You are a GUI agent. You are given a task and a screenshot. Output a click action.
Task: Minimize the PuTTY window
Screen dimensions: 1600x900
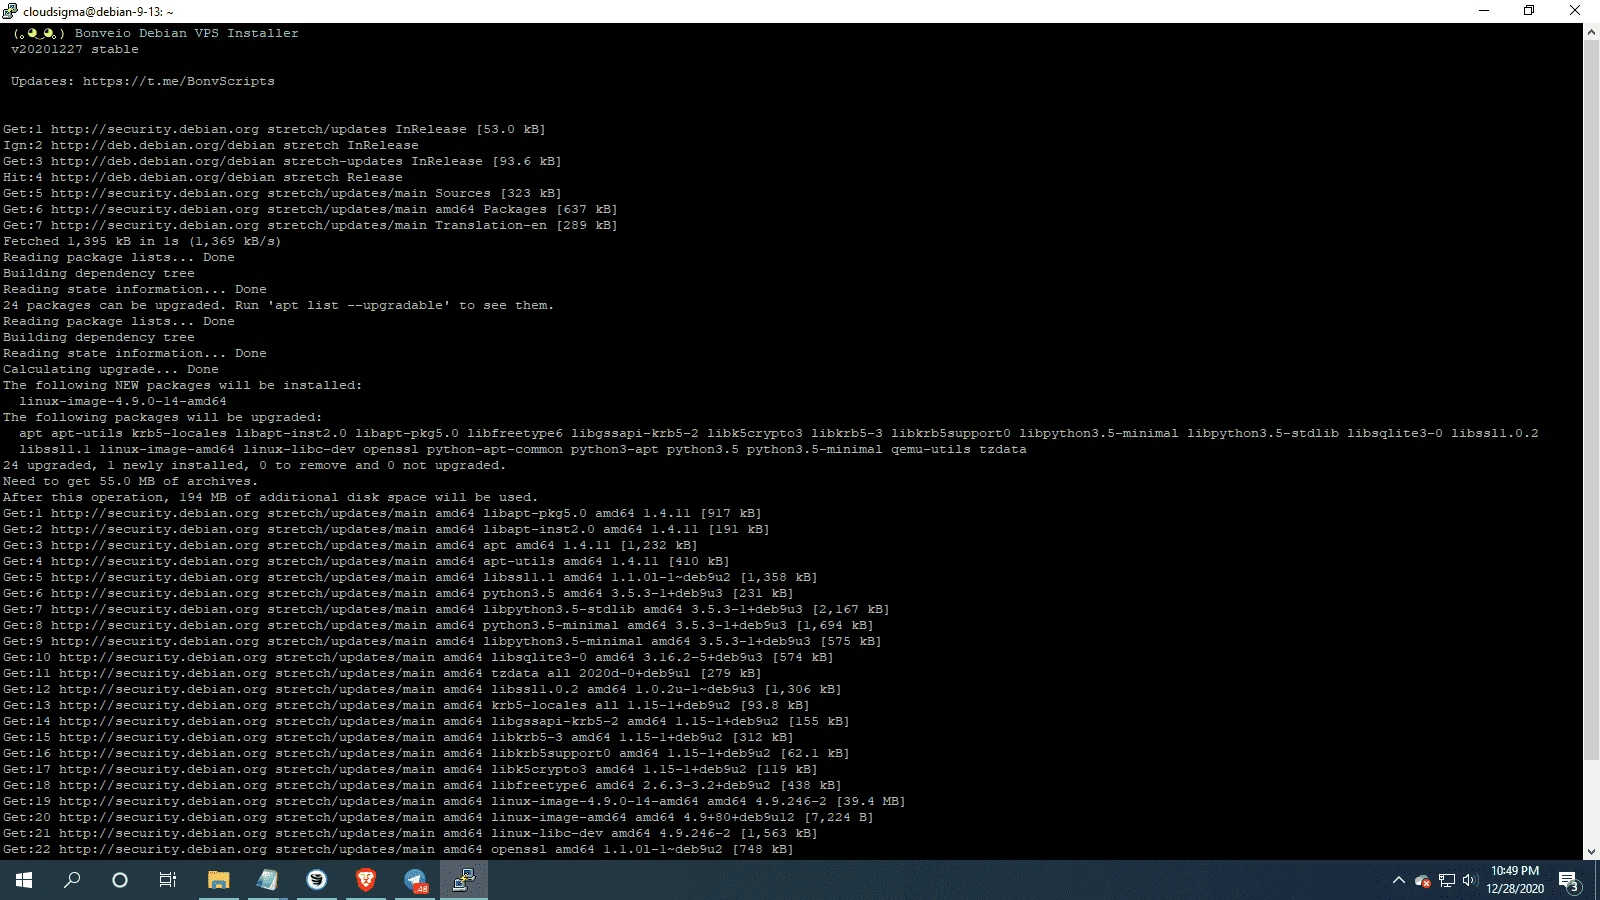click(x=1484, y=11)
